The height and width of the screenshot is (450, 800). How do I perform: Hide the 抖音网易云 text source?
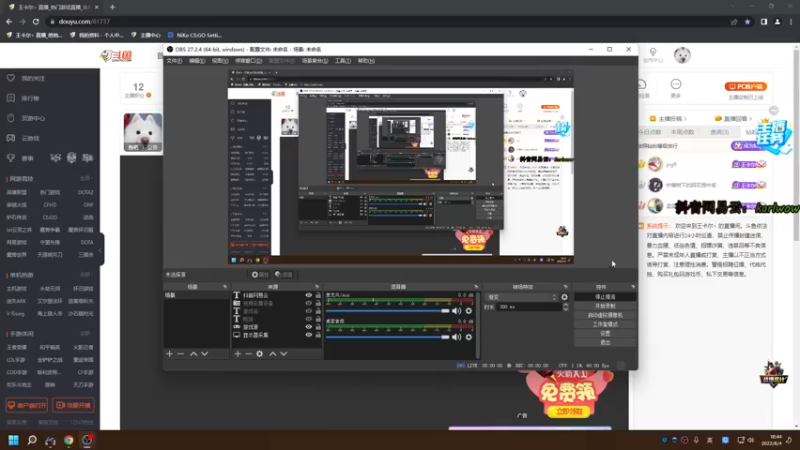point(309,295)
